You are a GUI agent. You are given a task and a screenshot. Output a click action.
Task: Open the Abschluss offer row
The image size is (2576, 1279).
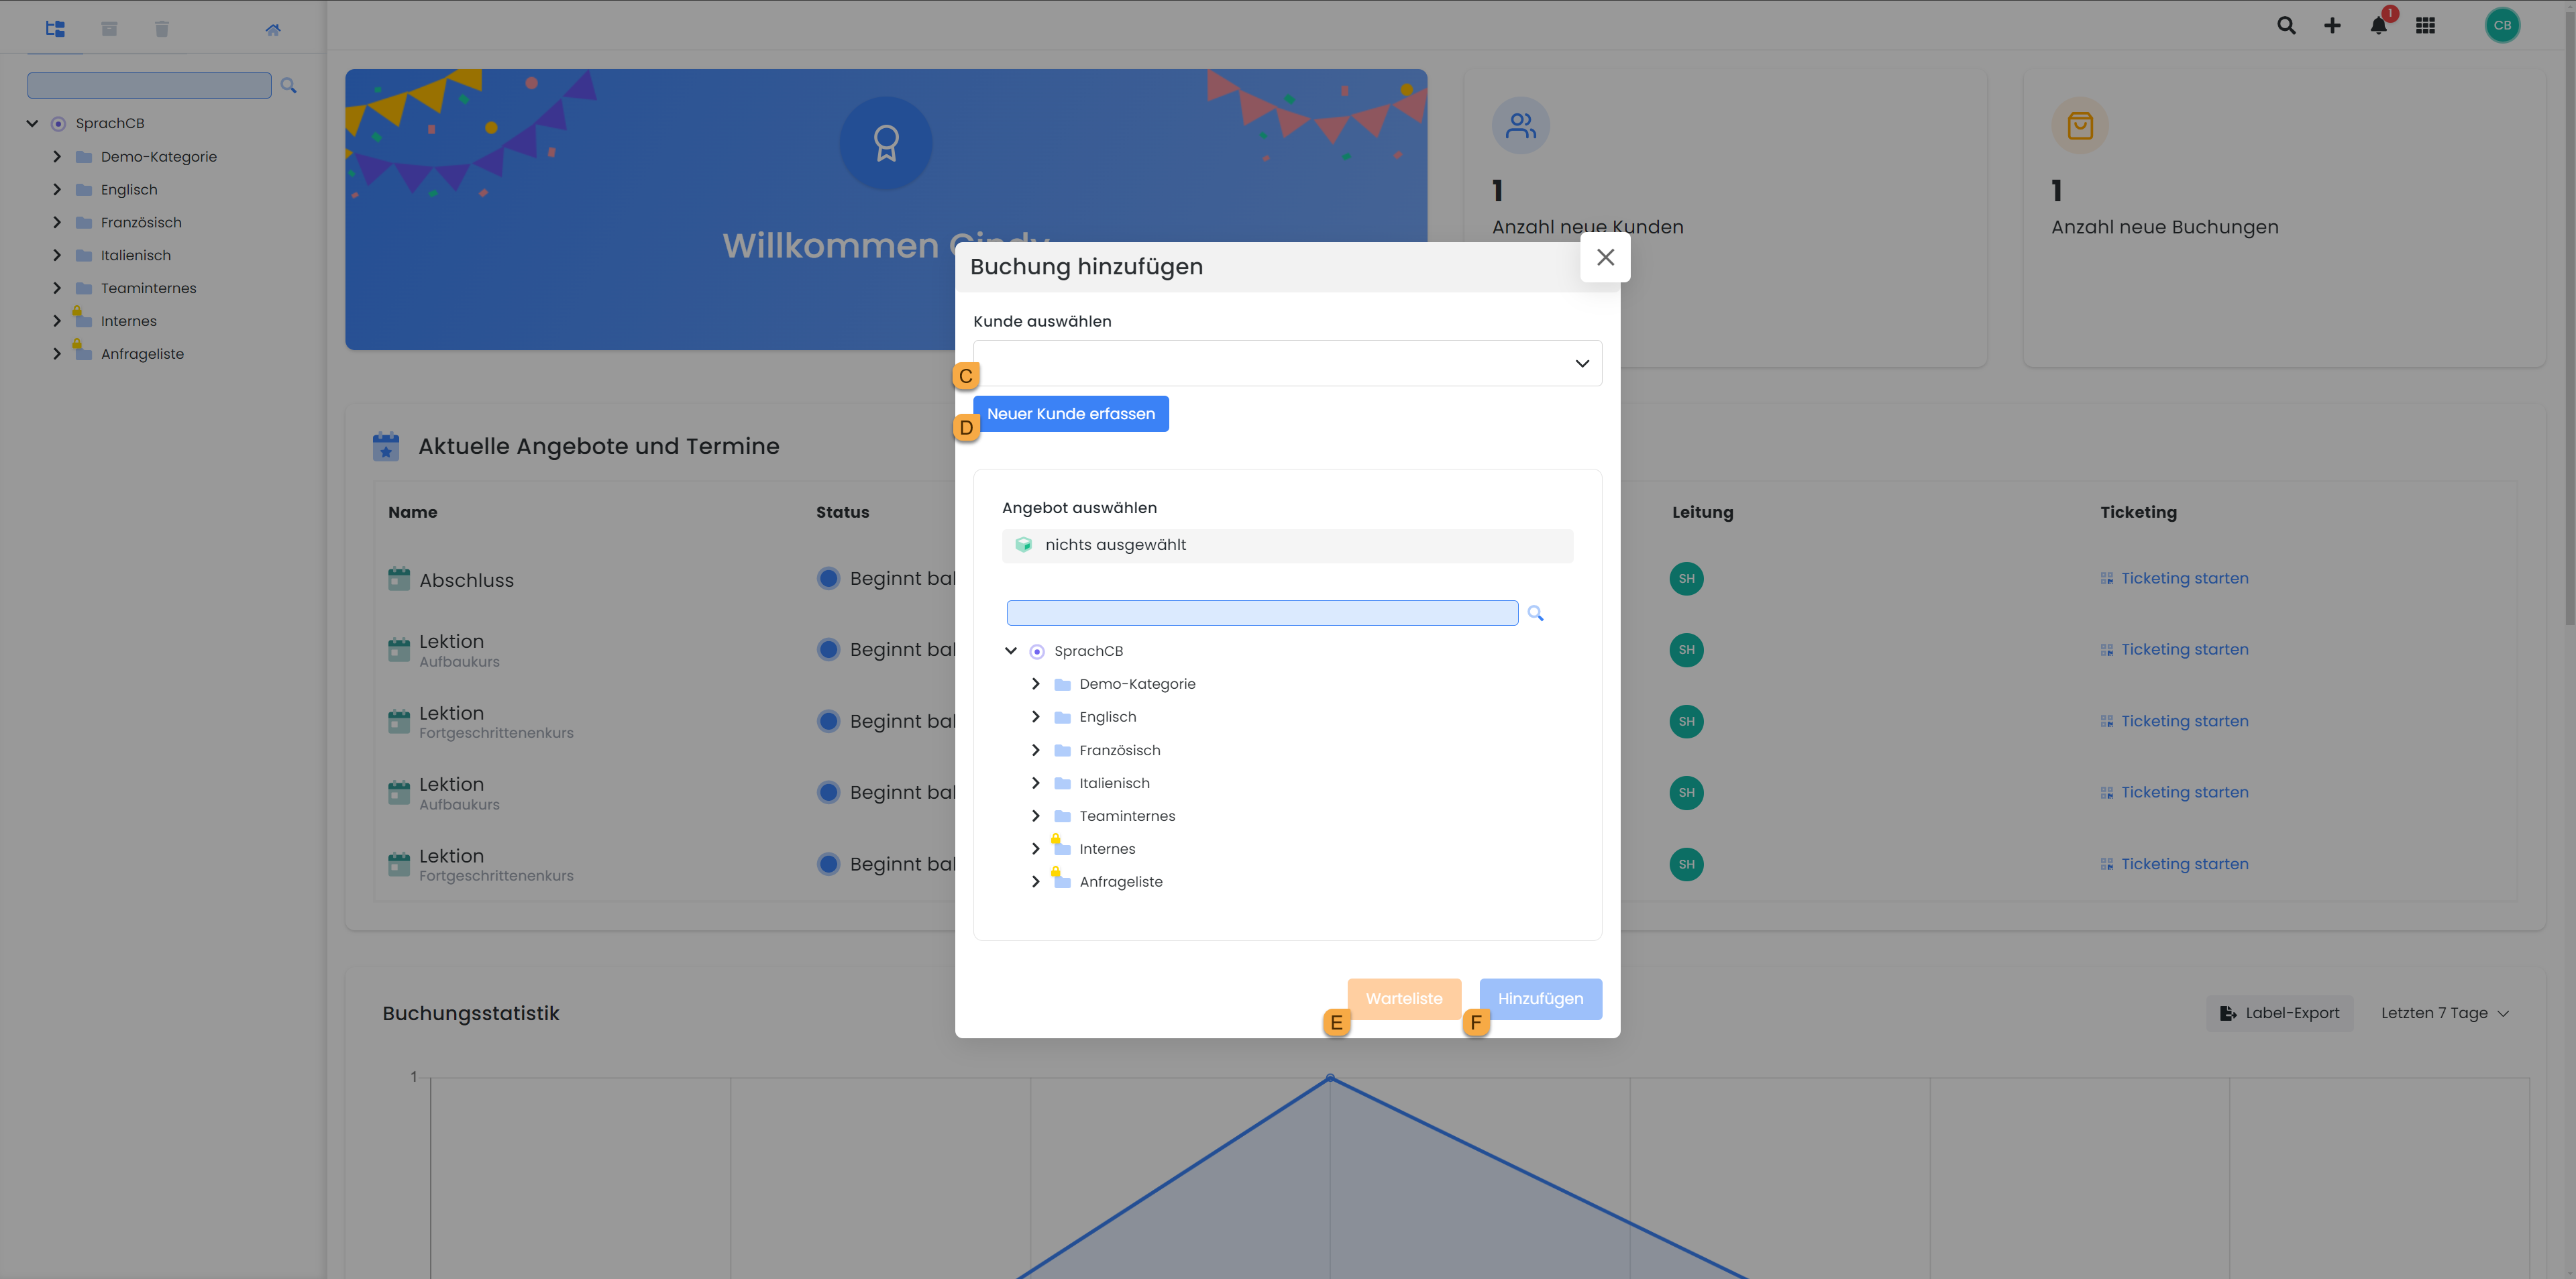click(x=466, y=580)
